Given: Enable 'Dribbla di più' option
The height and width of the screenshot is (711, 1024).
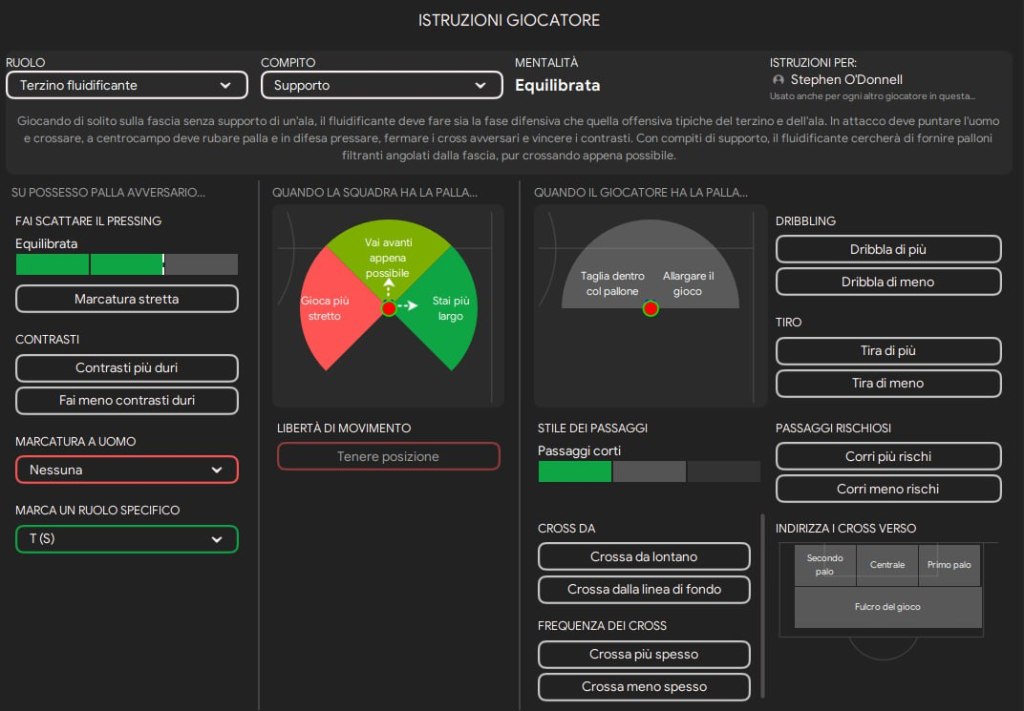Looking at the screenshot, I should coord(888,249).
